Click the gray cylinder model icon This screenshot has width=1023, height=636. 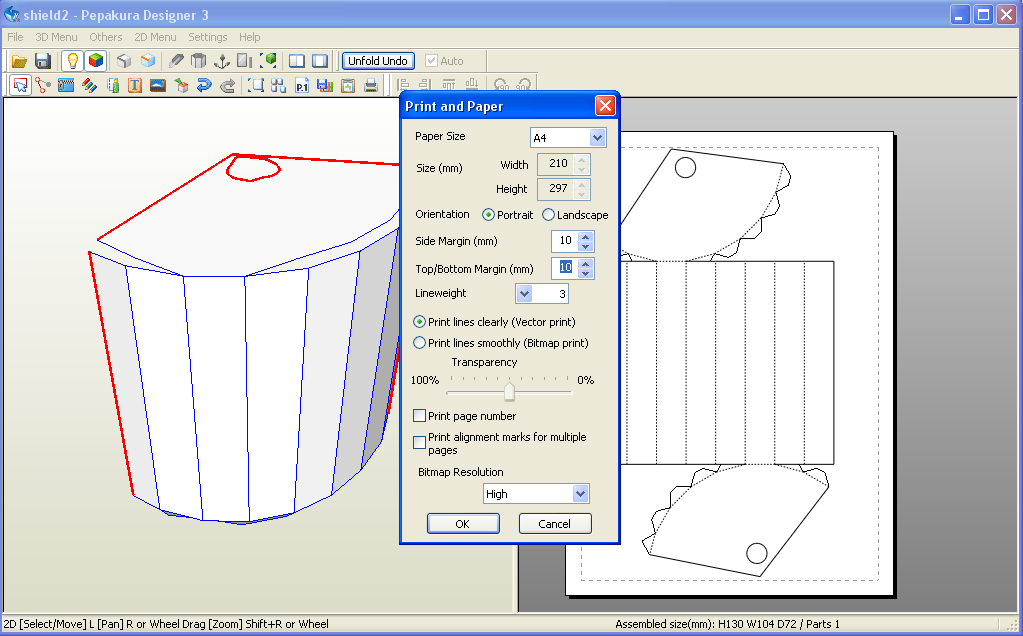tap(198, 61)
